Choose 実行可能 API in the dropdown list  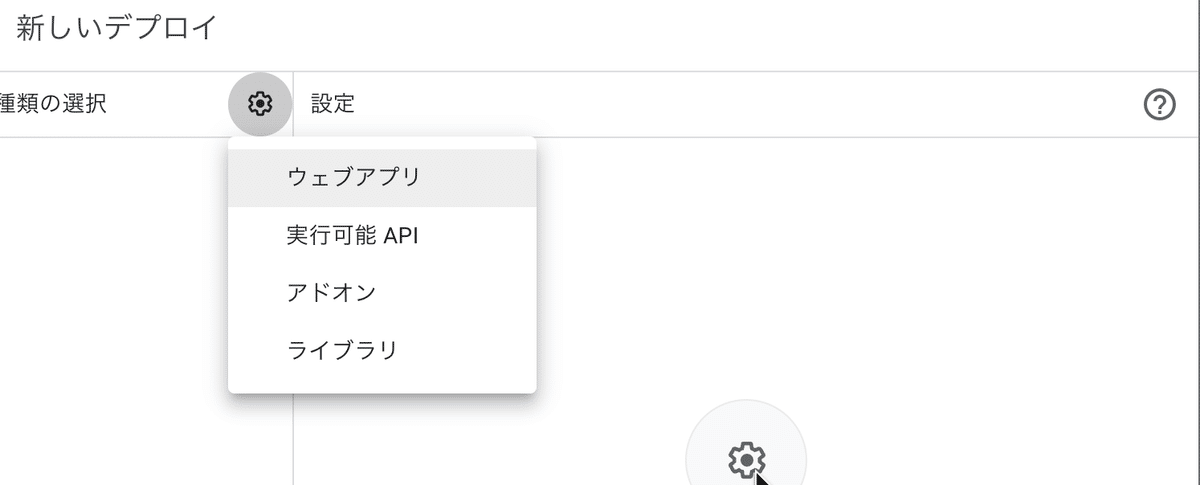(x=382, y=236)
